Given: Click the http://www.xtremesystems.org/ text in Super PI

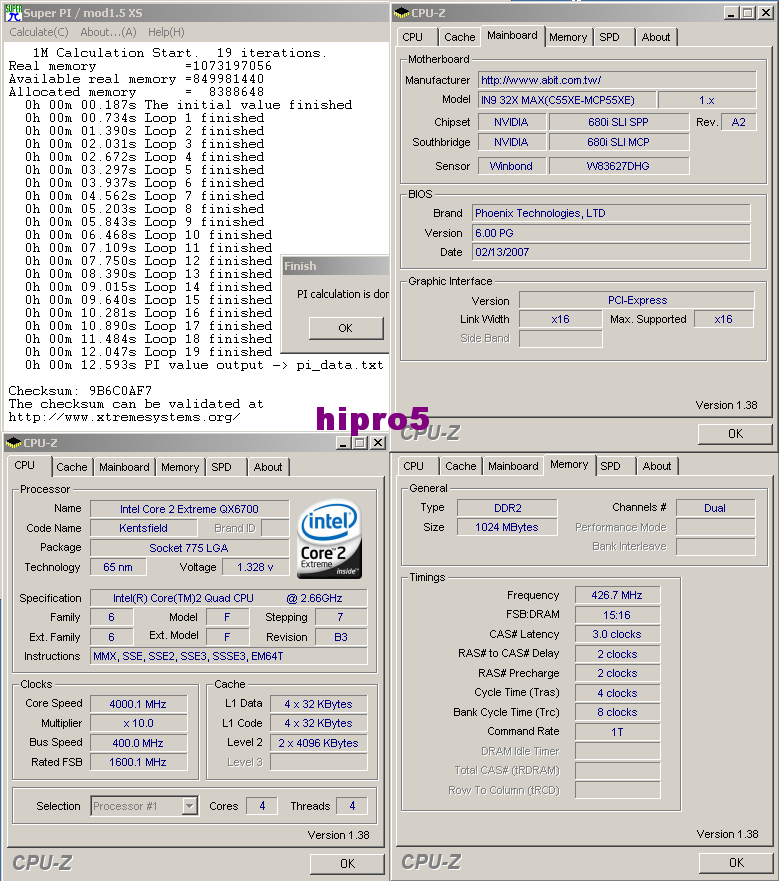Looking at the screenshot, I should coord(124,417).
